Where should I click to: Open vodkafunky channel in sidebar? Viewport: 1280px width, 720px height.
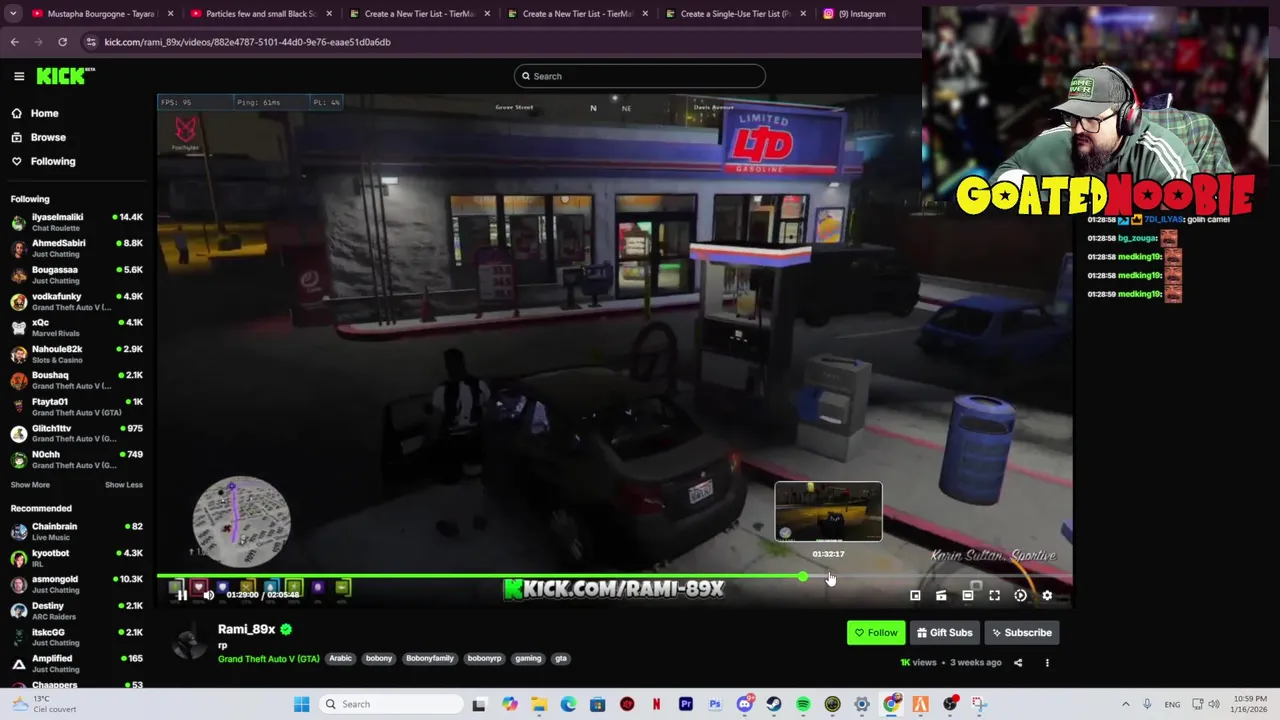pyautogui.click(x=77, y=301)
